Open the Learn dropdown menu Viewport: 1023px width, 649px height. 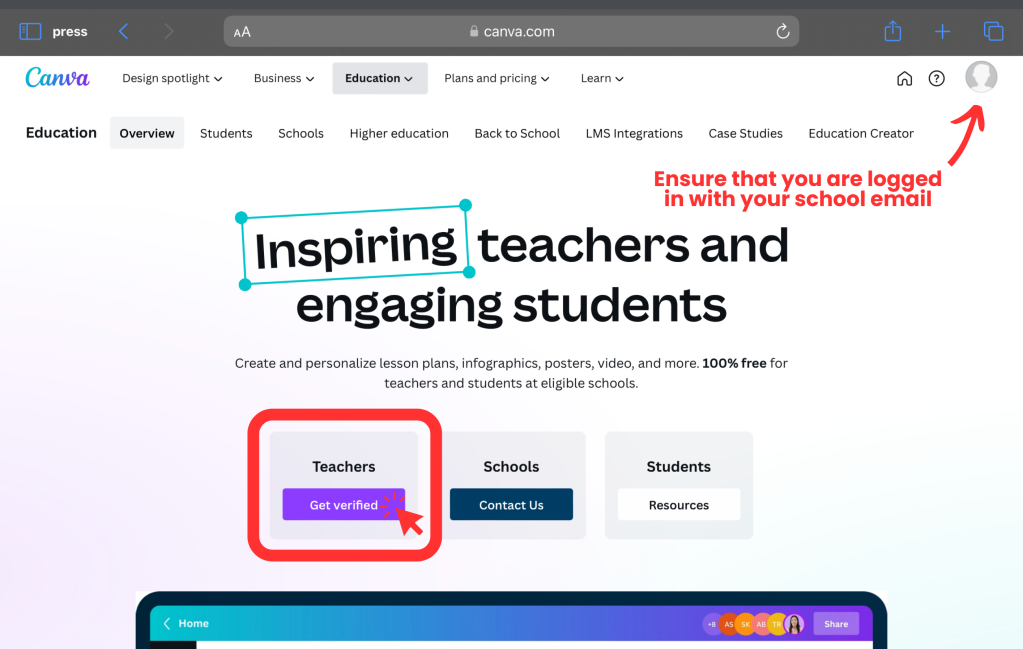pos(602,78)
